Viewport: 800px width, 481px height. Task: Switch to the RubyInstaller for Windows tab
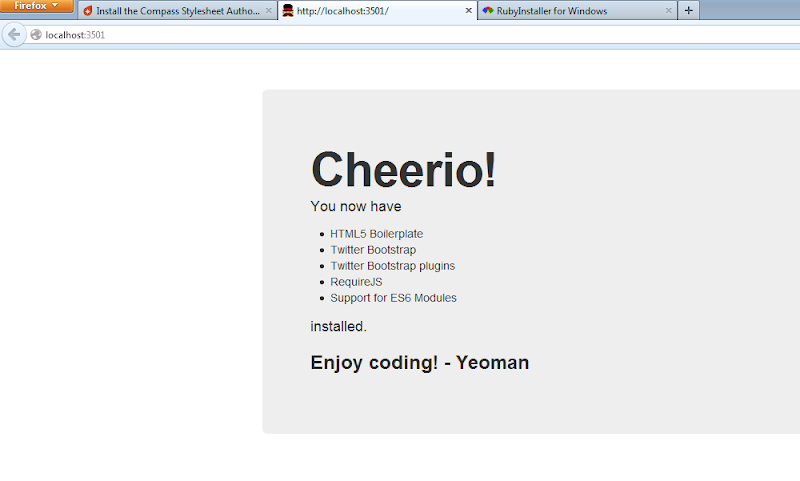577,11
